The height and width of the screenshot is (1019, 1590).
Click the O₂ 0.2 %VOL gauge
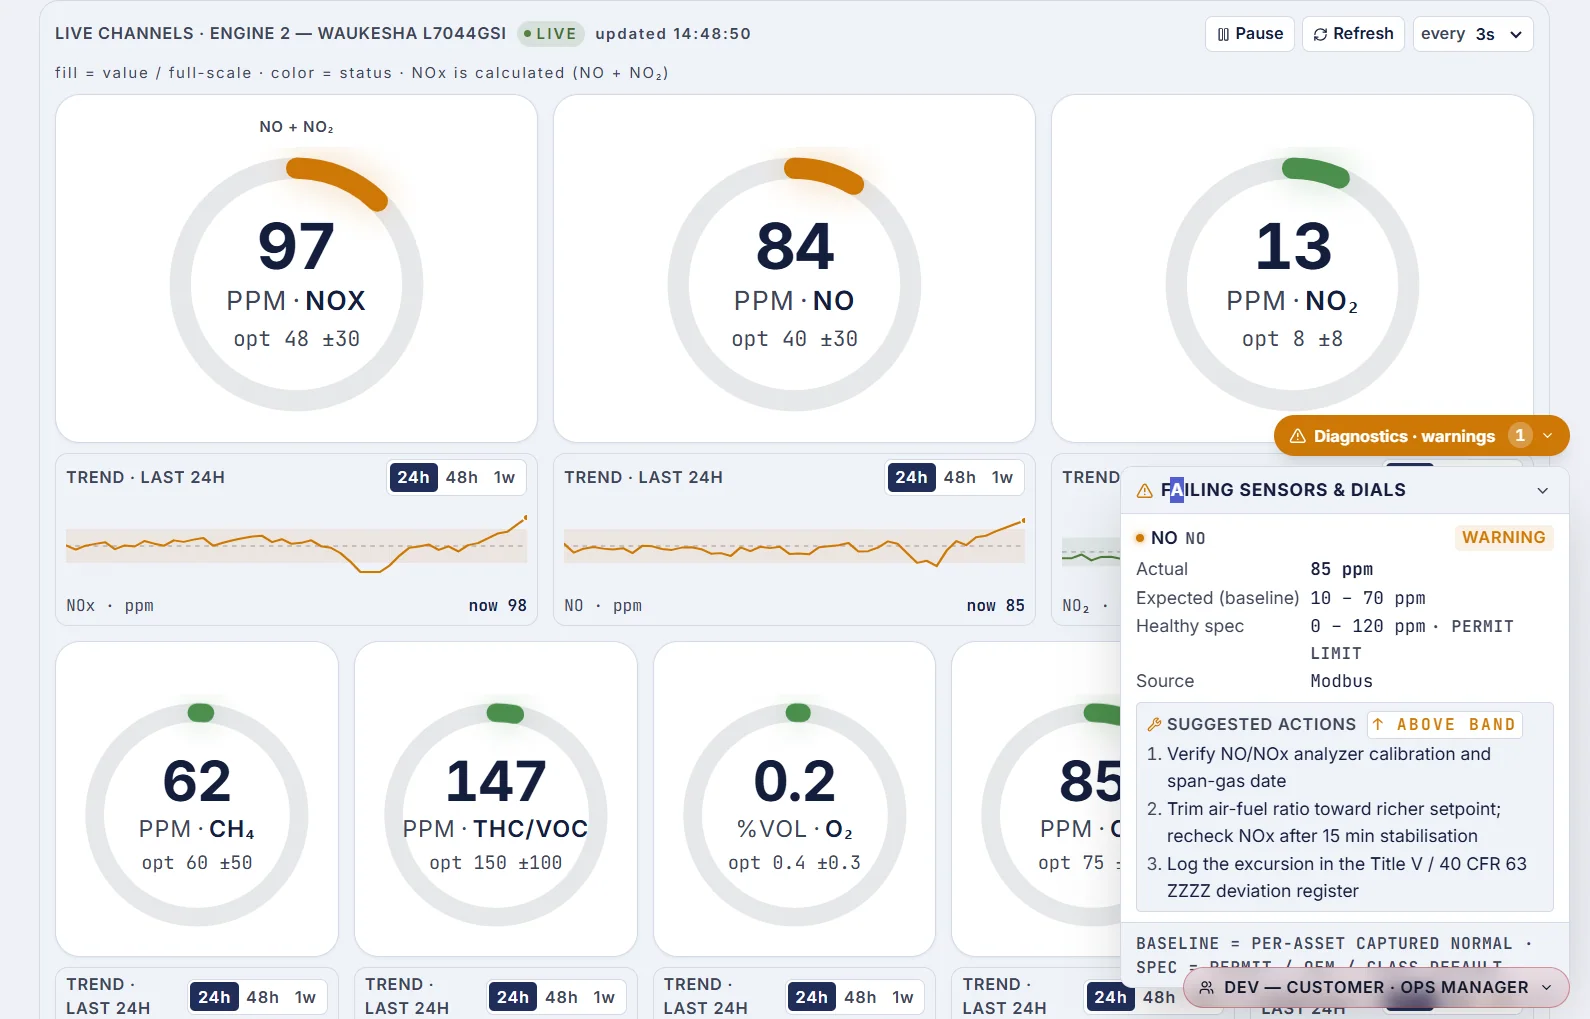pos(794,815)
